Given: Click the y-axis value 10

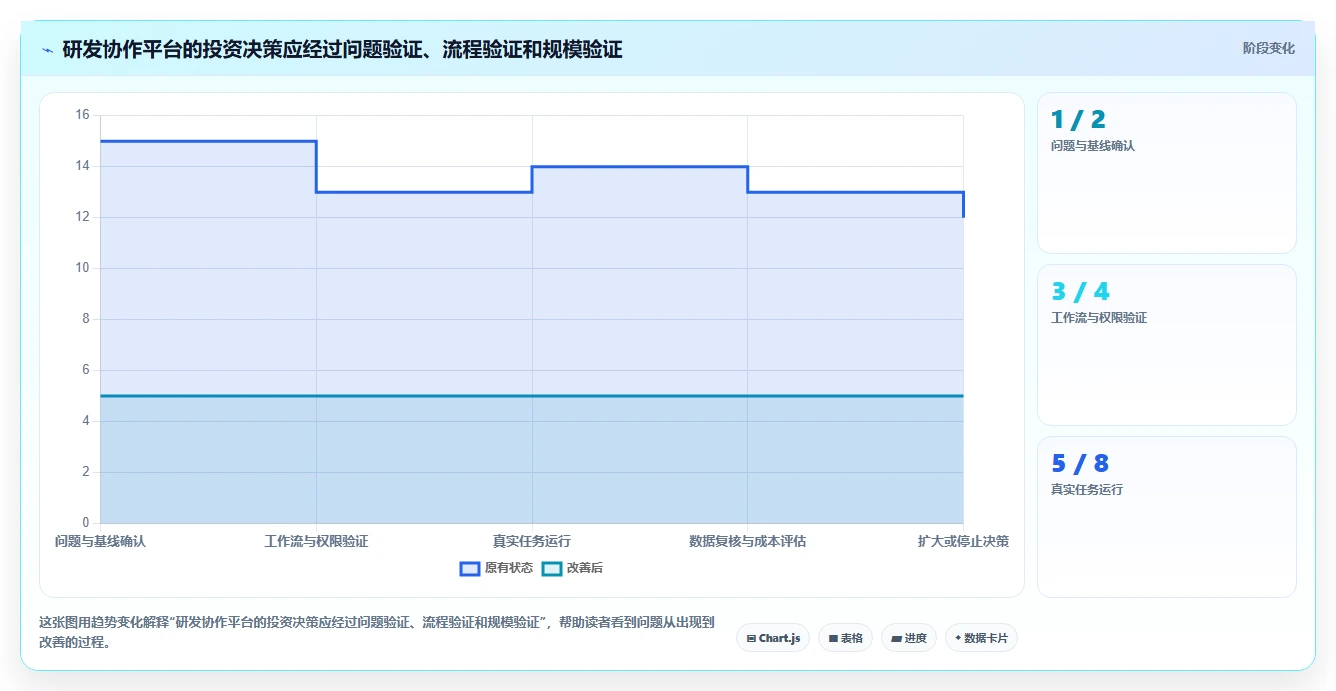Looking at the screenshot, I should point(82,268).
